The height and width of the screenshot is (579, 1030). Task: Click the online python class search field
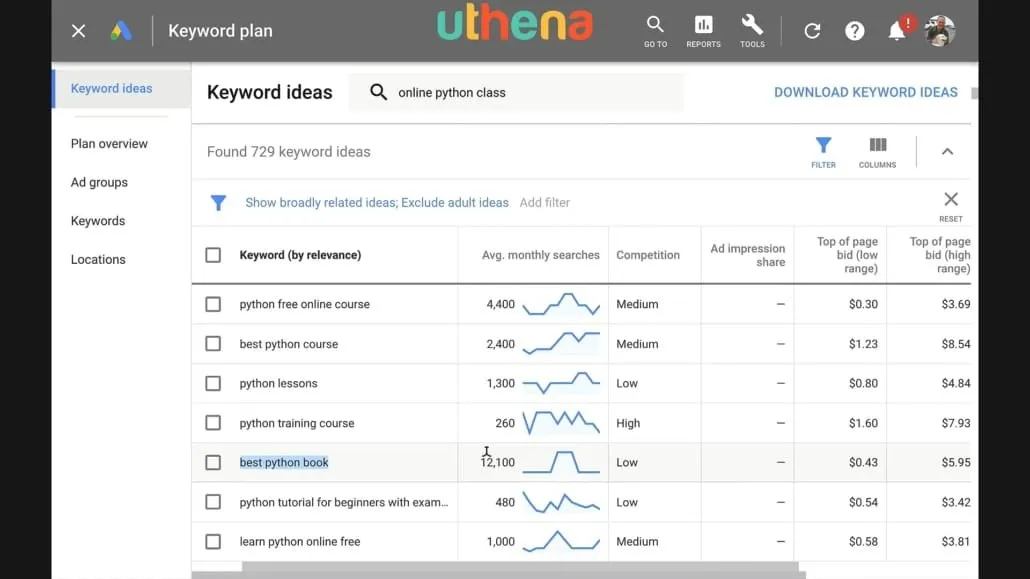pos(516,93)
